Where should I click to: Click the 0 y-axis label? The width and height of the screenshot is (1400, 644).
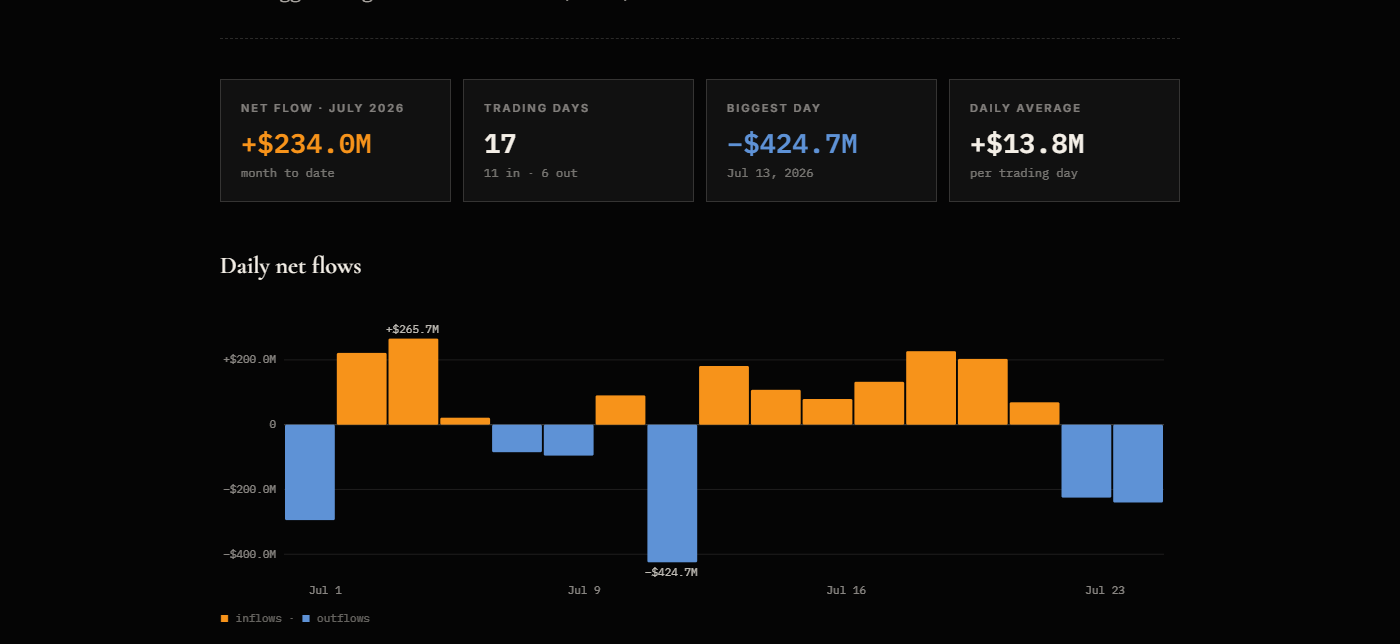(x=273, y=424)
